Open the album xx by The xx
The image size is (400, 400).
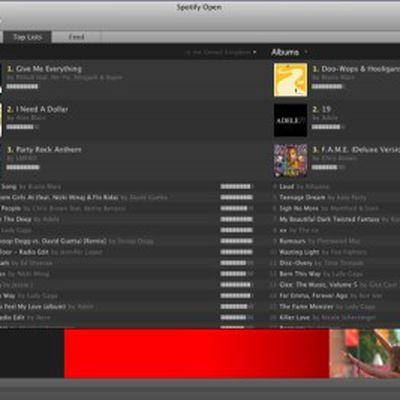pos(283,230)
